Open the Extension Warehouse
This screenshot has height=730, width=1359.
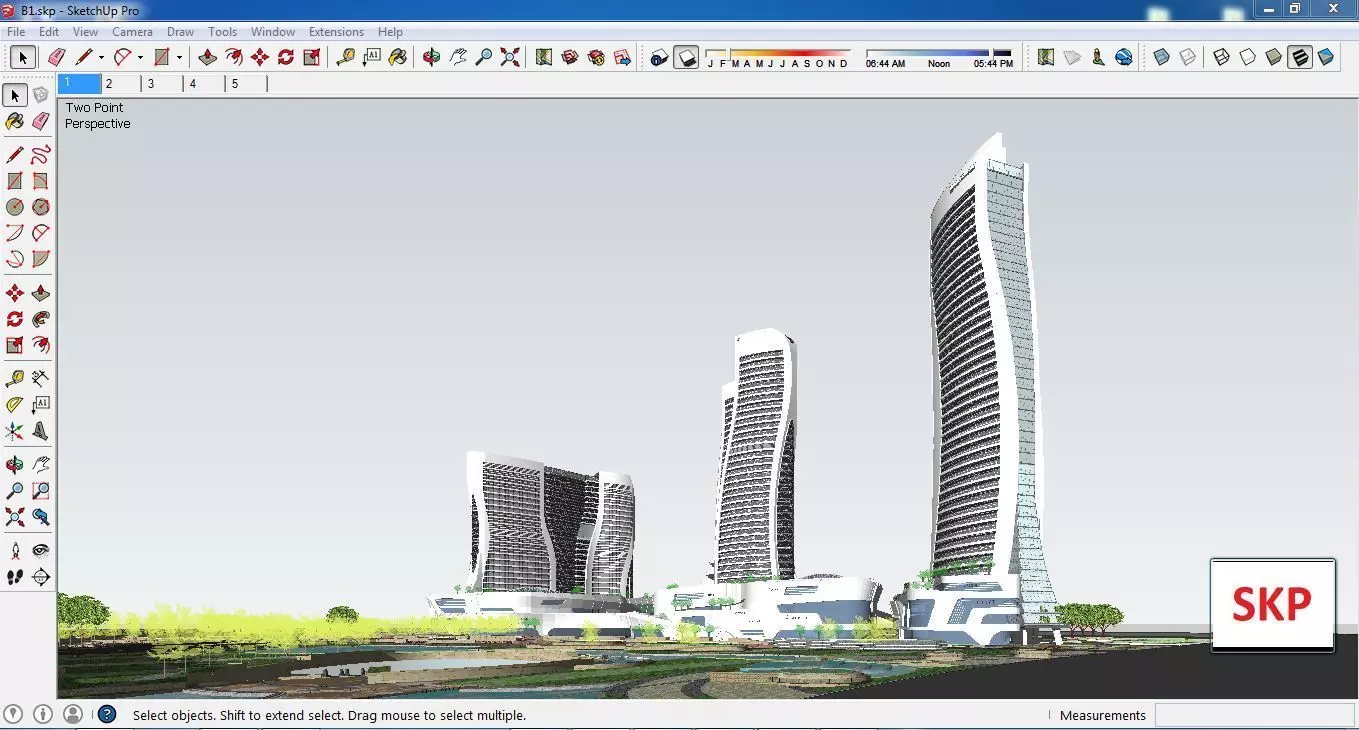click(x=596, y=57)
